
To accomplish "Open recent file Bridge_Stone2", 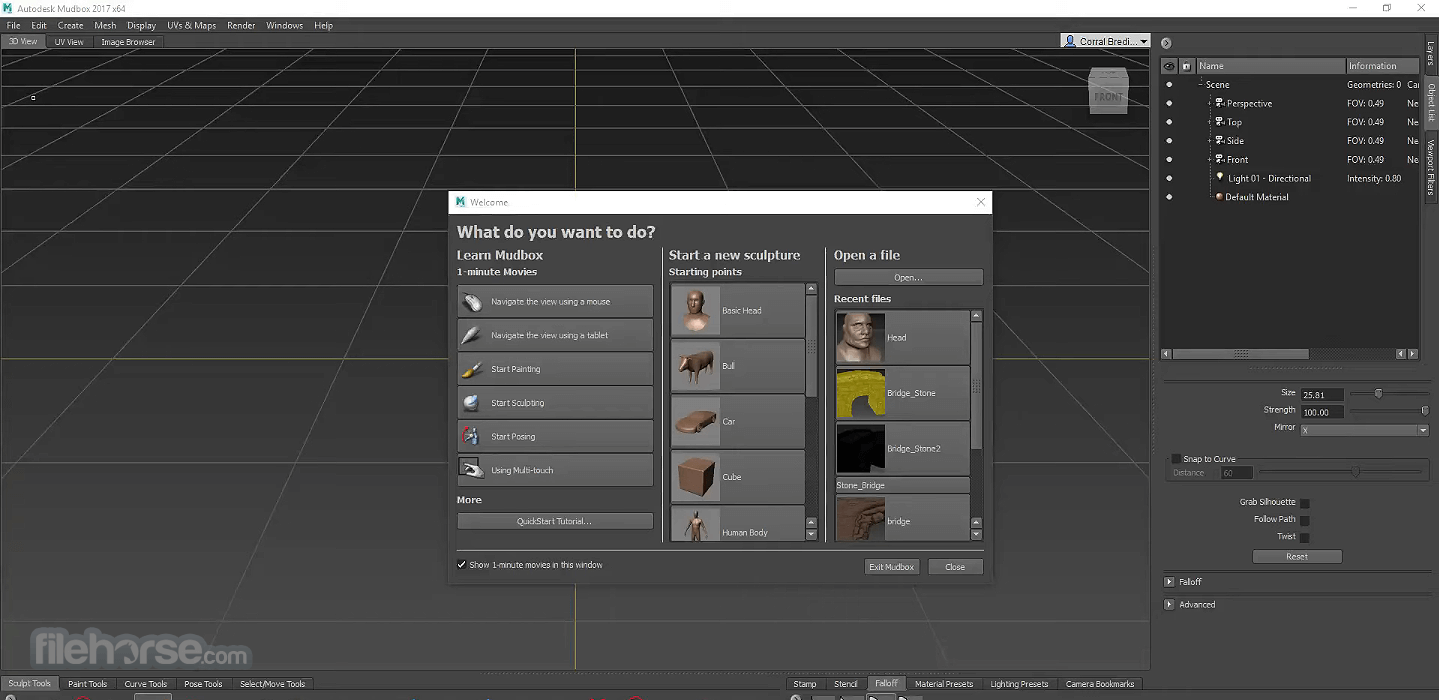I will coord(902,448).
